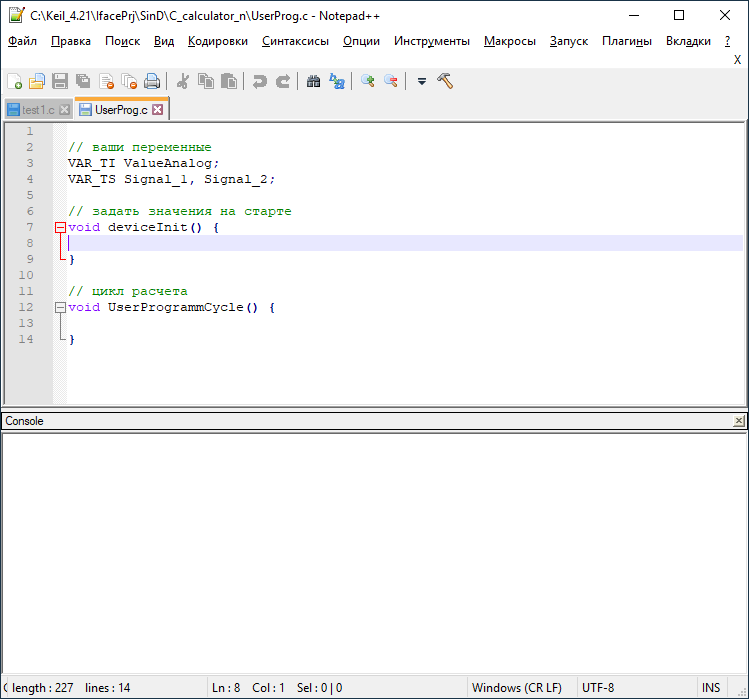Collapse the UserProgrammCycle function fold
749x699 pixels.
[x=60, y=307]
